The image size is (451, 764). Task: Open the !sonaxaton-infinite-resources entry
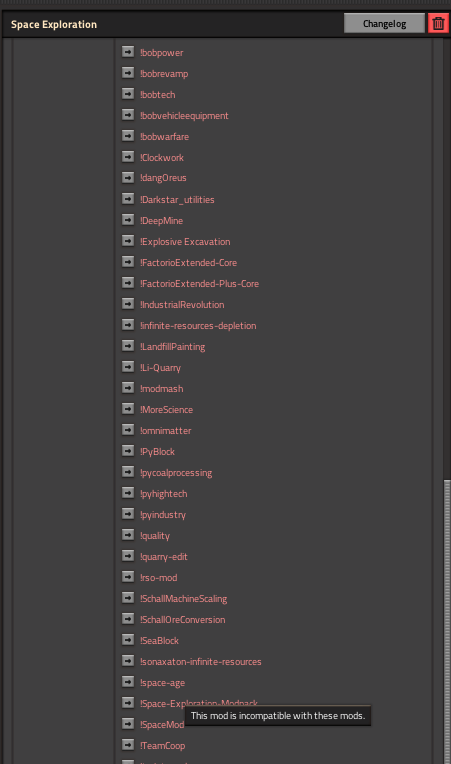tap(201, 662)
